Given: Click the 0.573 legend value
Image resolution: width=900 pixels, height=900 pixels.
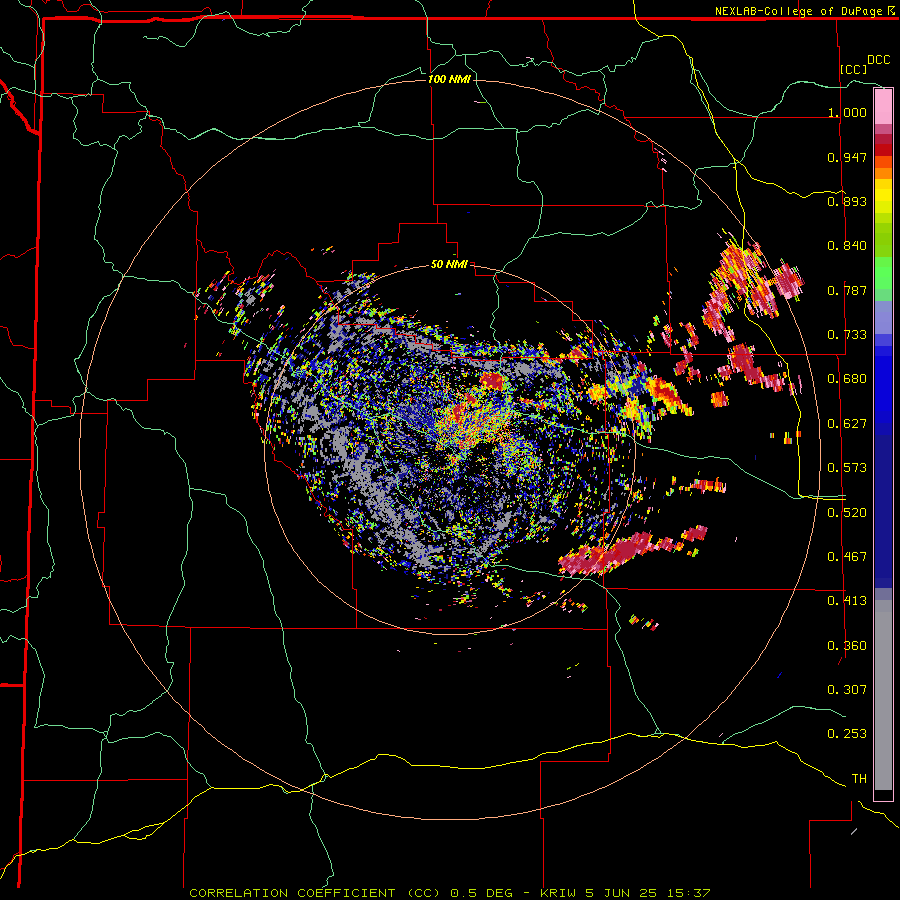Looking at the screenshot, I should [847, 468].
